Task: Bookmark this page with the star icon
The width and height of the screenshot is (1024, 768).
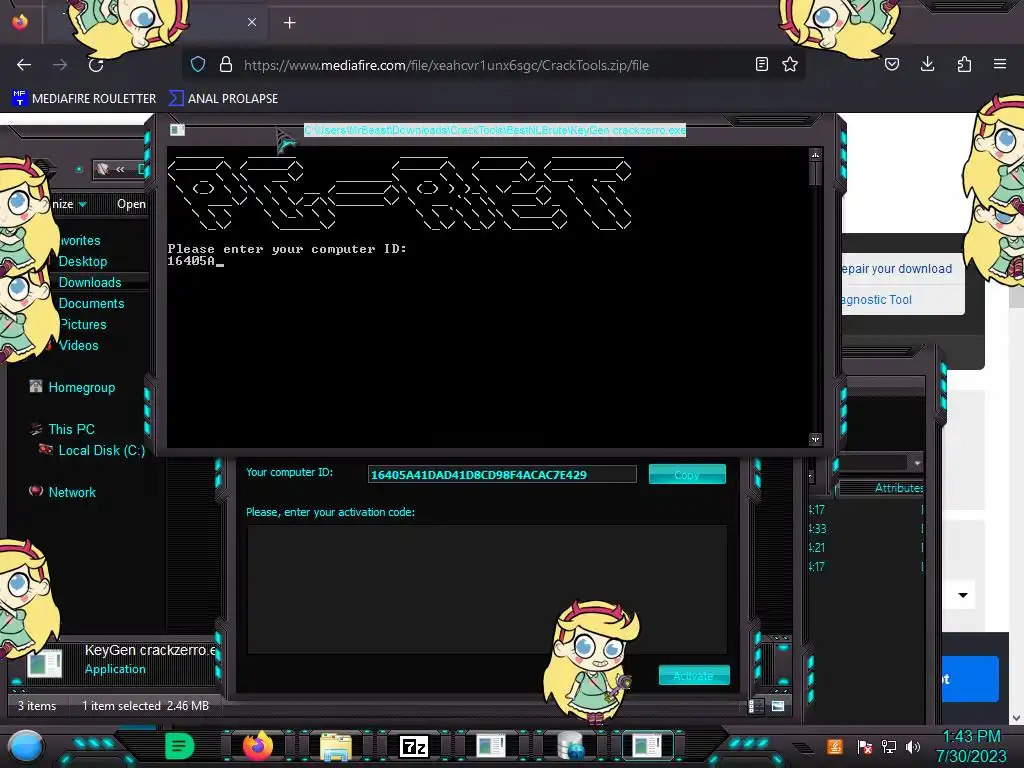Action: pos(790,64)
